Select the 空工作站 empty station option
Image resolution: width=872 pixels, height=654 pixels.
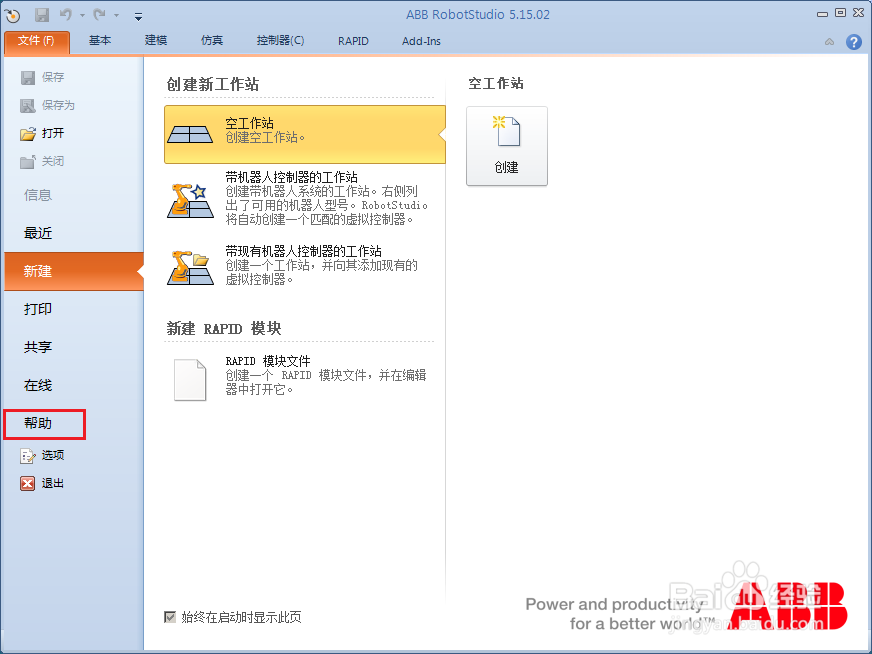[x=305, y=135]
